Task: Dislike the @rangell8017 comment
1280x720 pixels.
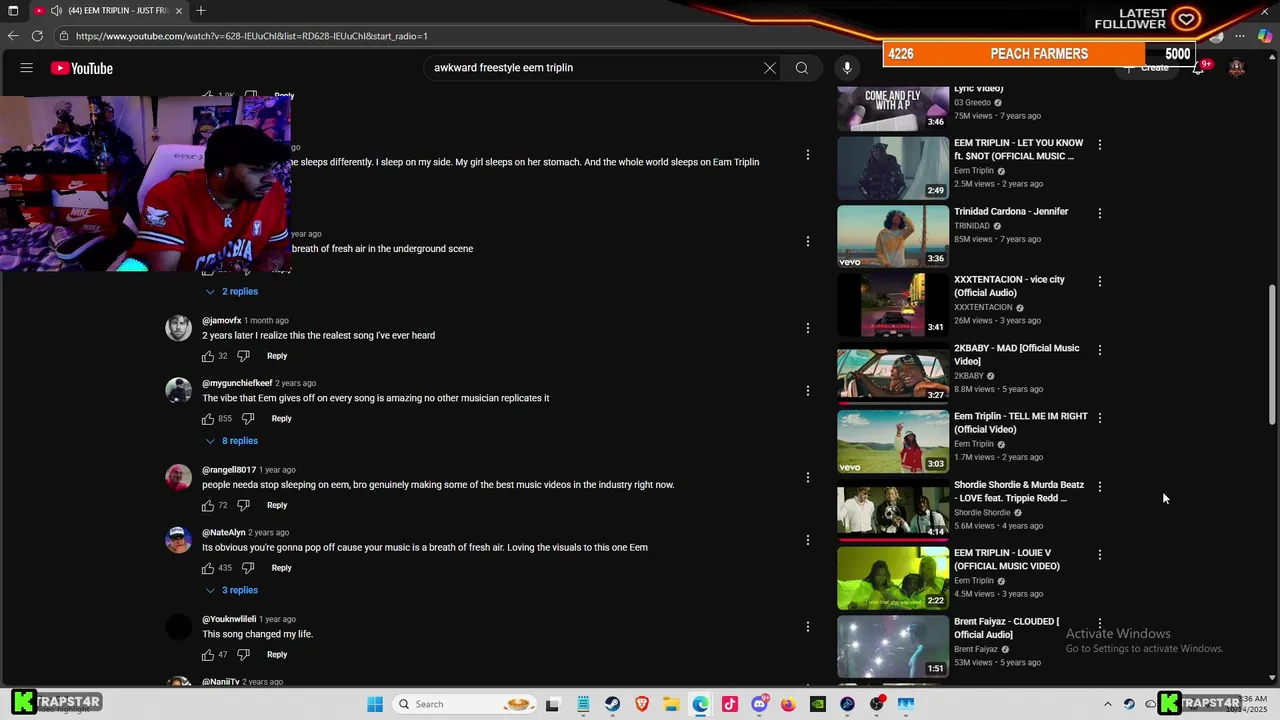Action: click(x=243, y=505)
